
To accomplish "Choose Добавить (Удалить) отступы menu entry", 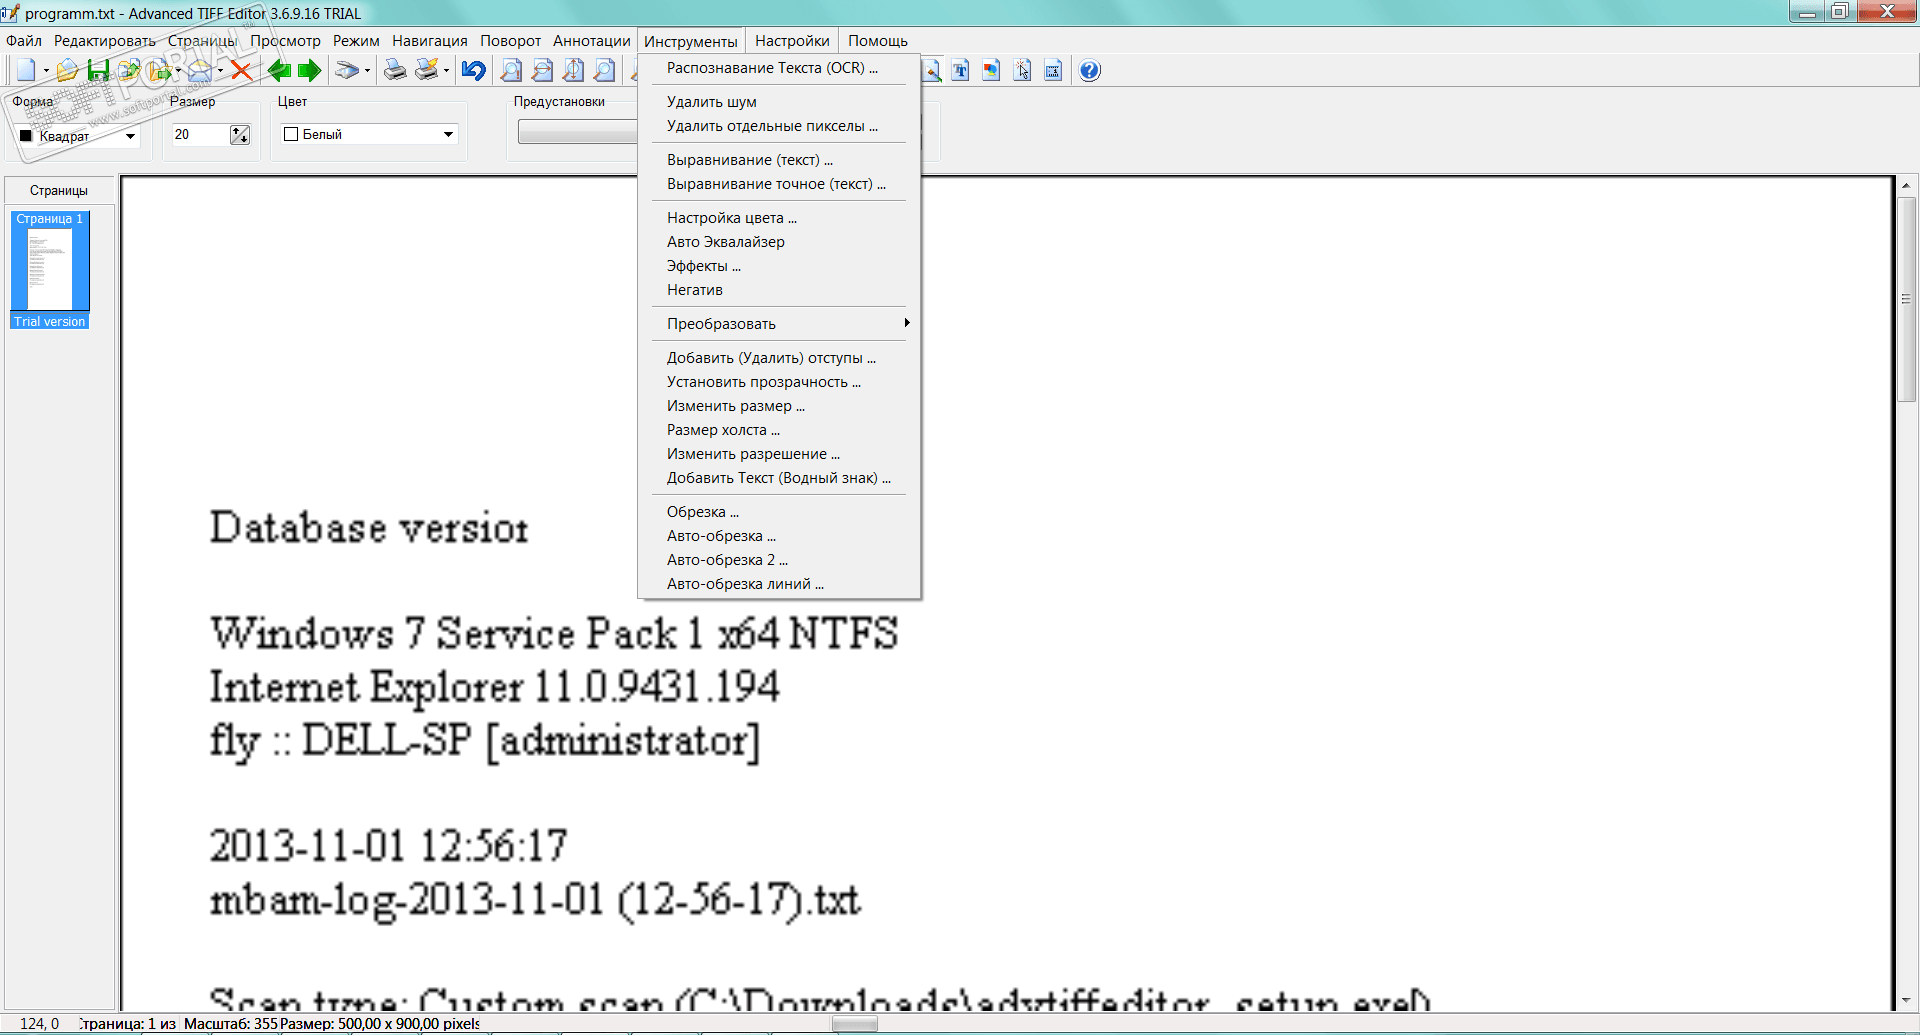I will click(779, 358).
